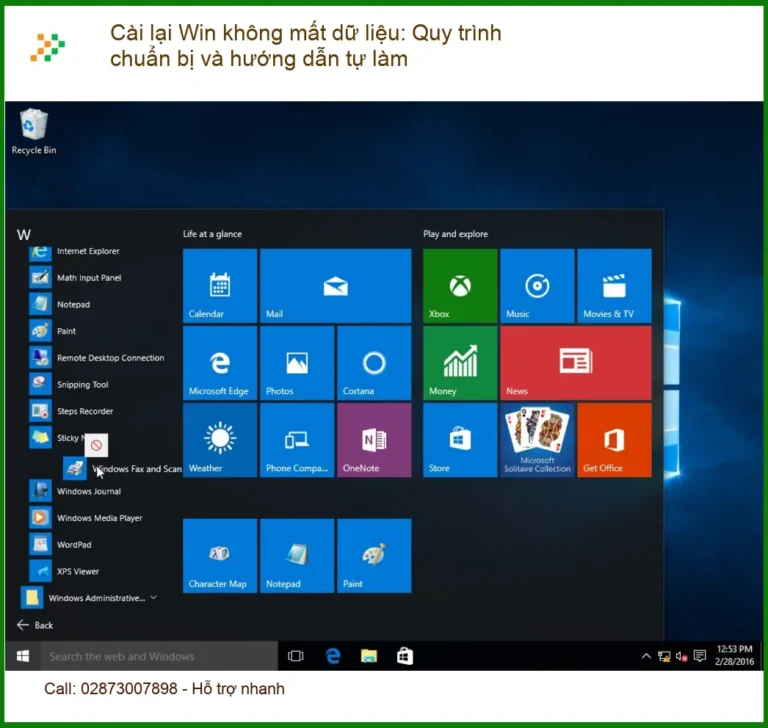This screenshot has height=728, width=768.
Task: Open File Explorer from the taskbar
Action: tap(369, 656)
